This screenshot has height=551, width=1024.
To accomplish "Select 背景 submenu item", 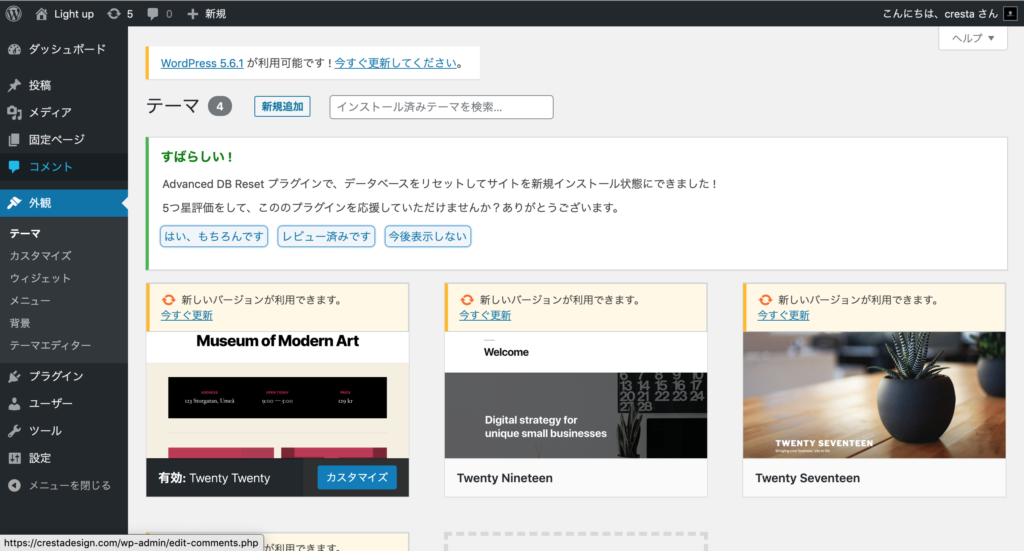I will [x=20, y=323].
